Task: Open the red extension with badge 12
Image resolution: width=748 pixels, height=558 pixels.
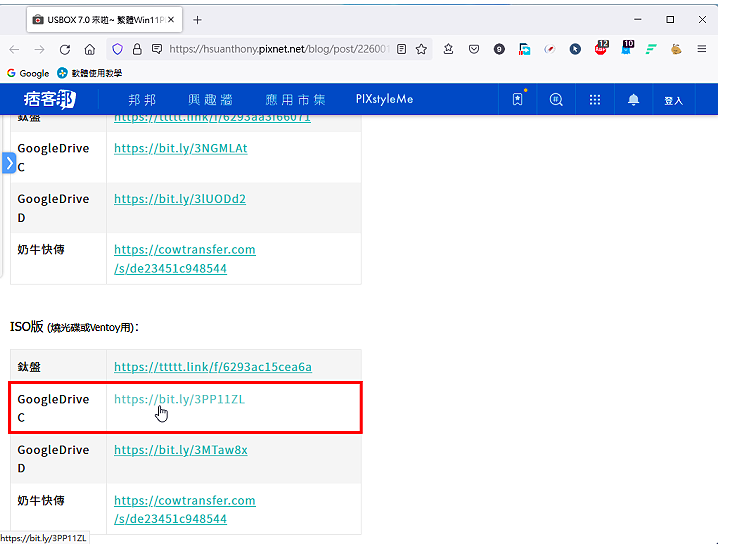Action: [x=601, y=48]
